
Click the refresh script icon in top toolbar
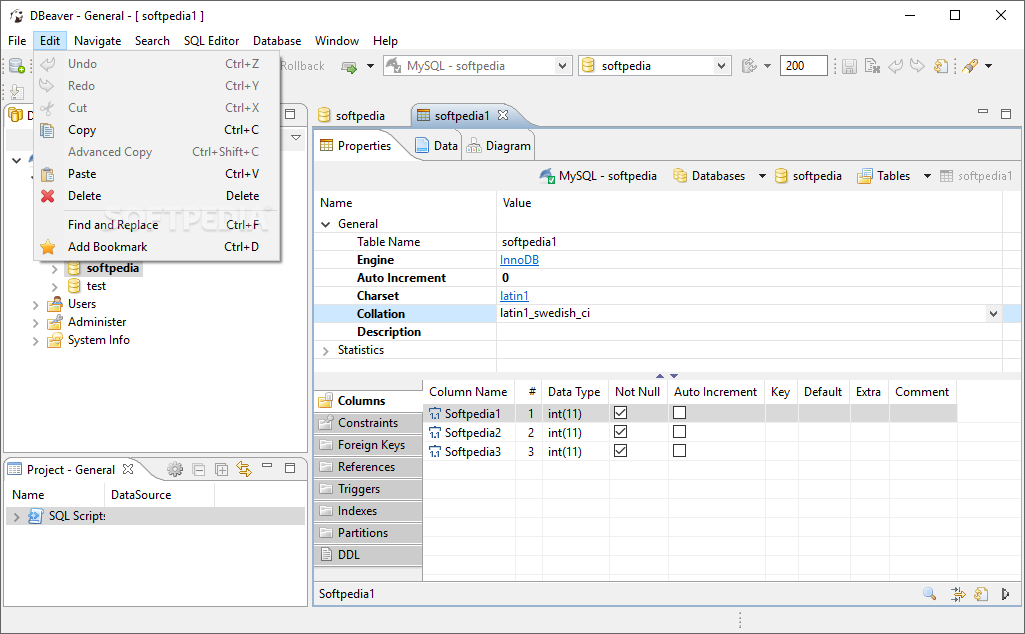click(x=941, y=66)
